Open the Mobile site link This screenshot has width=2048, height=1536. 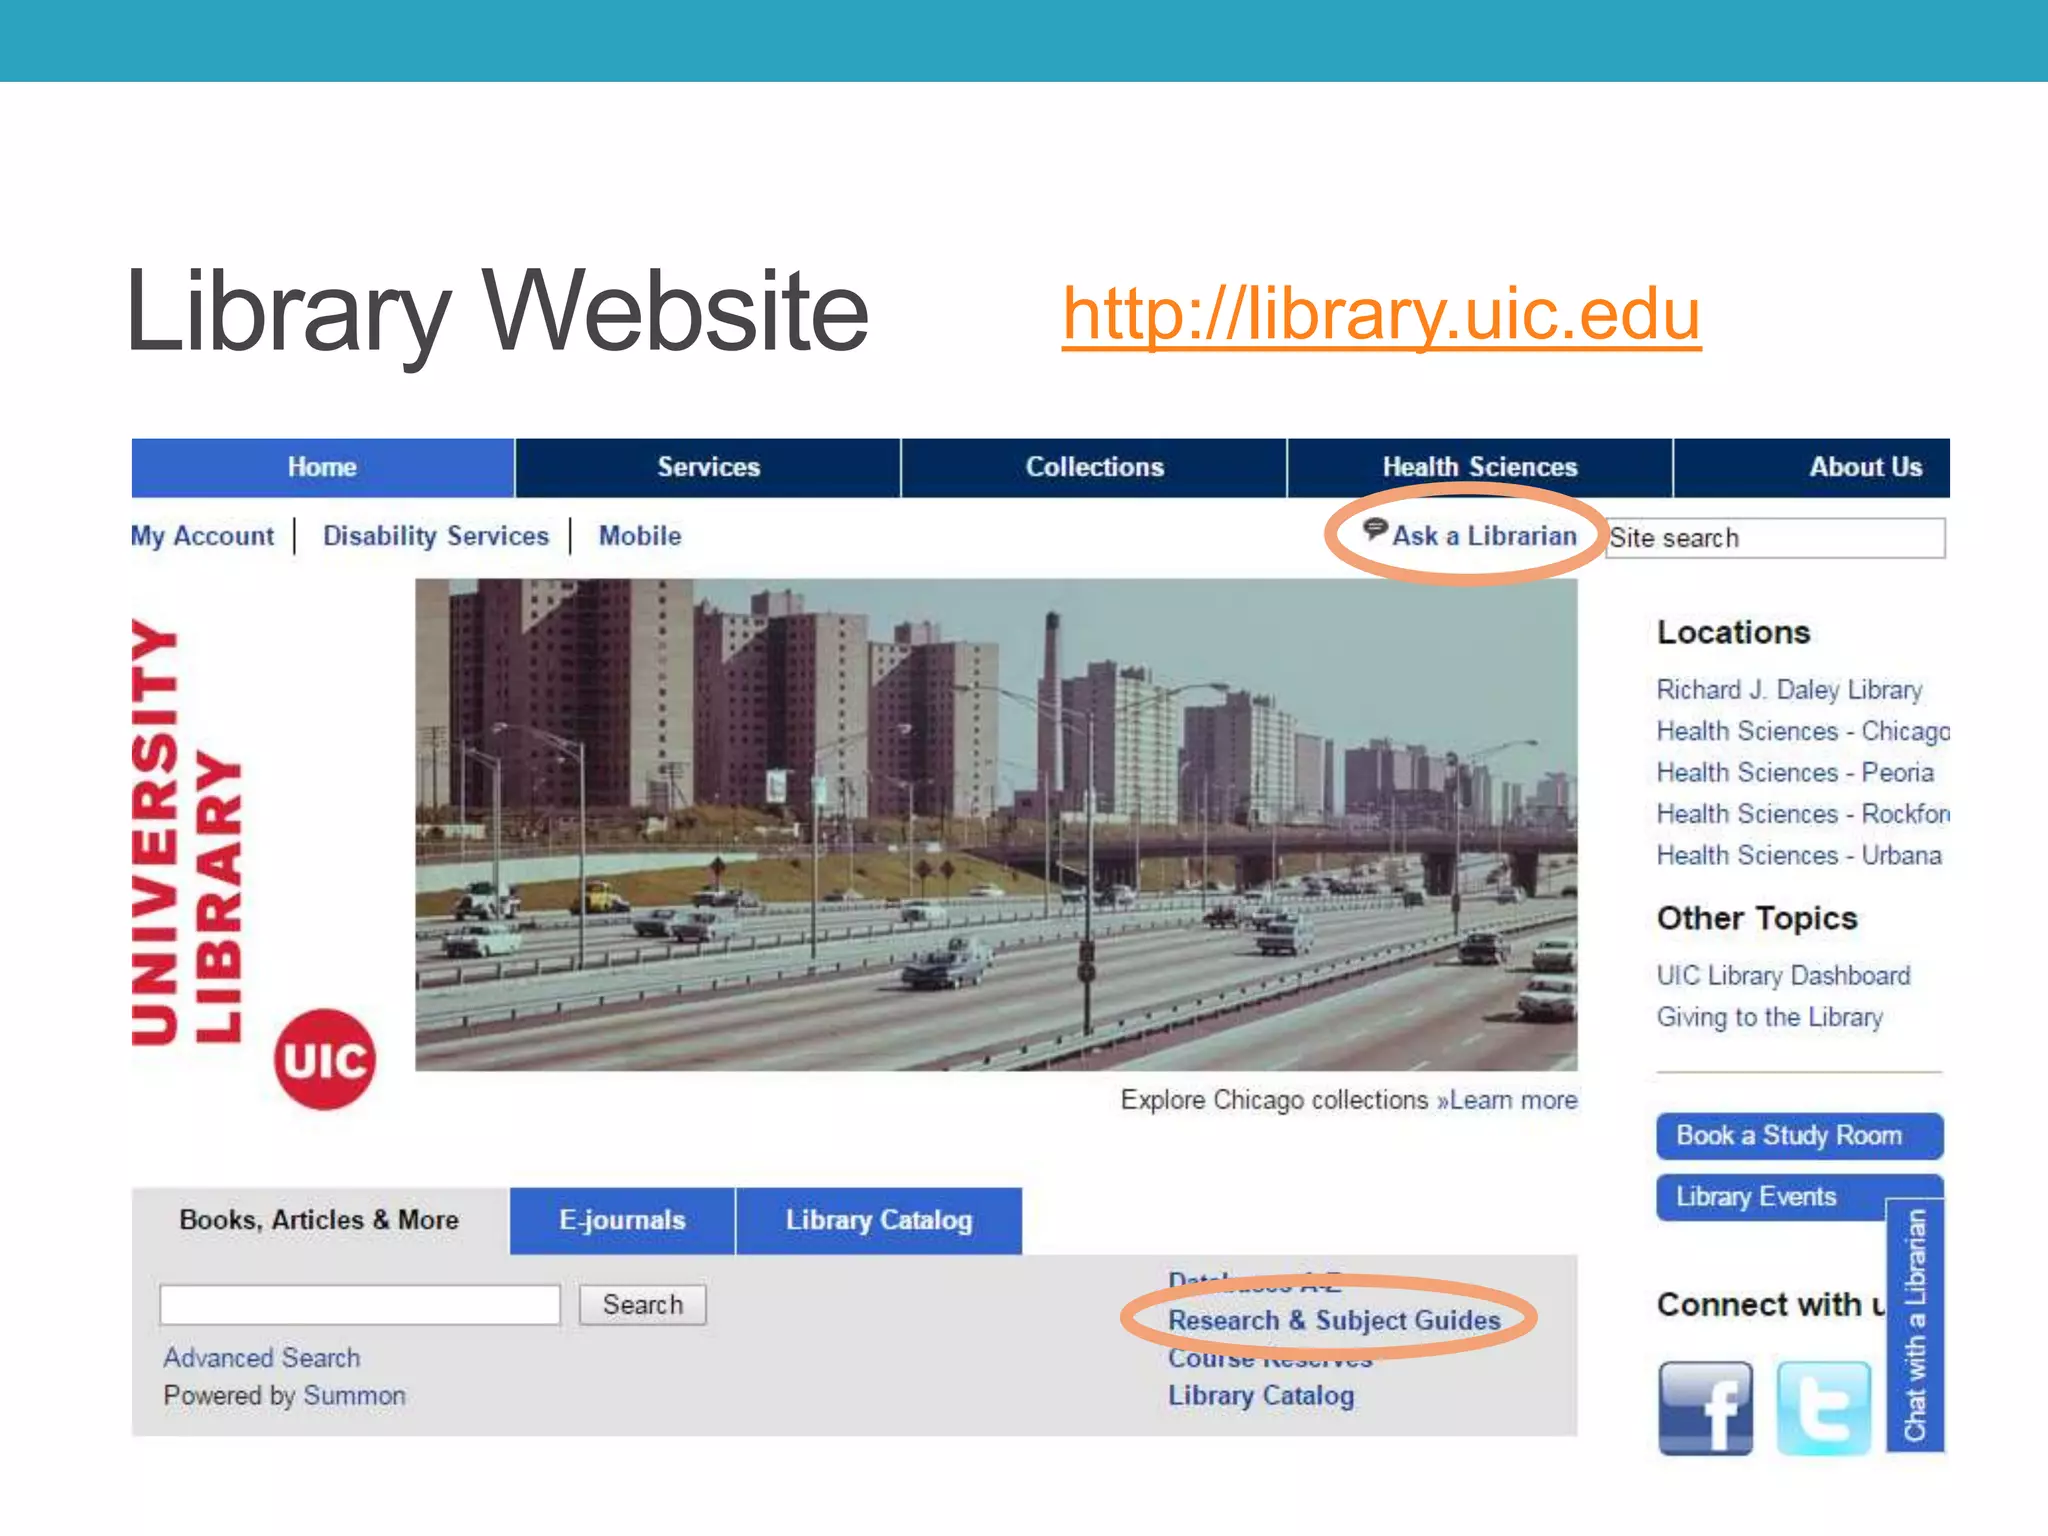tap(640, 536)
